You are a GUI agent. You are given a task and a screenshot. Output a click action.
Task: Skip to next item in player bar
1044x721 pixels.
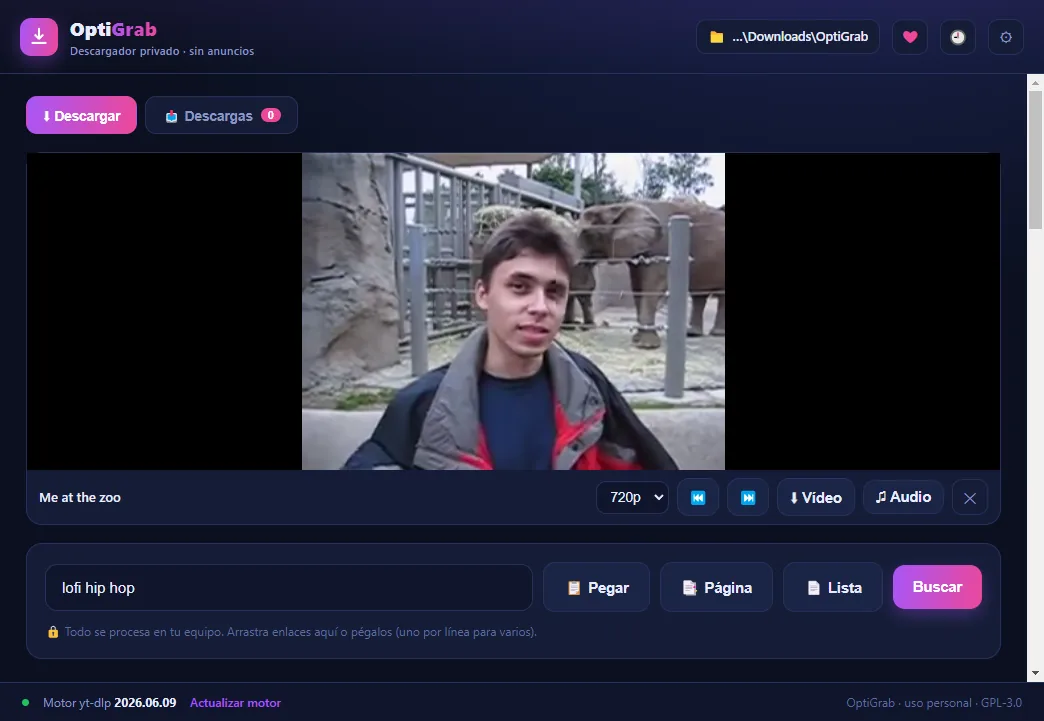(x=748, y=497)
